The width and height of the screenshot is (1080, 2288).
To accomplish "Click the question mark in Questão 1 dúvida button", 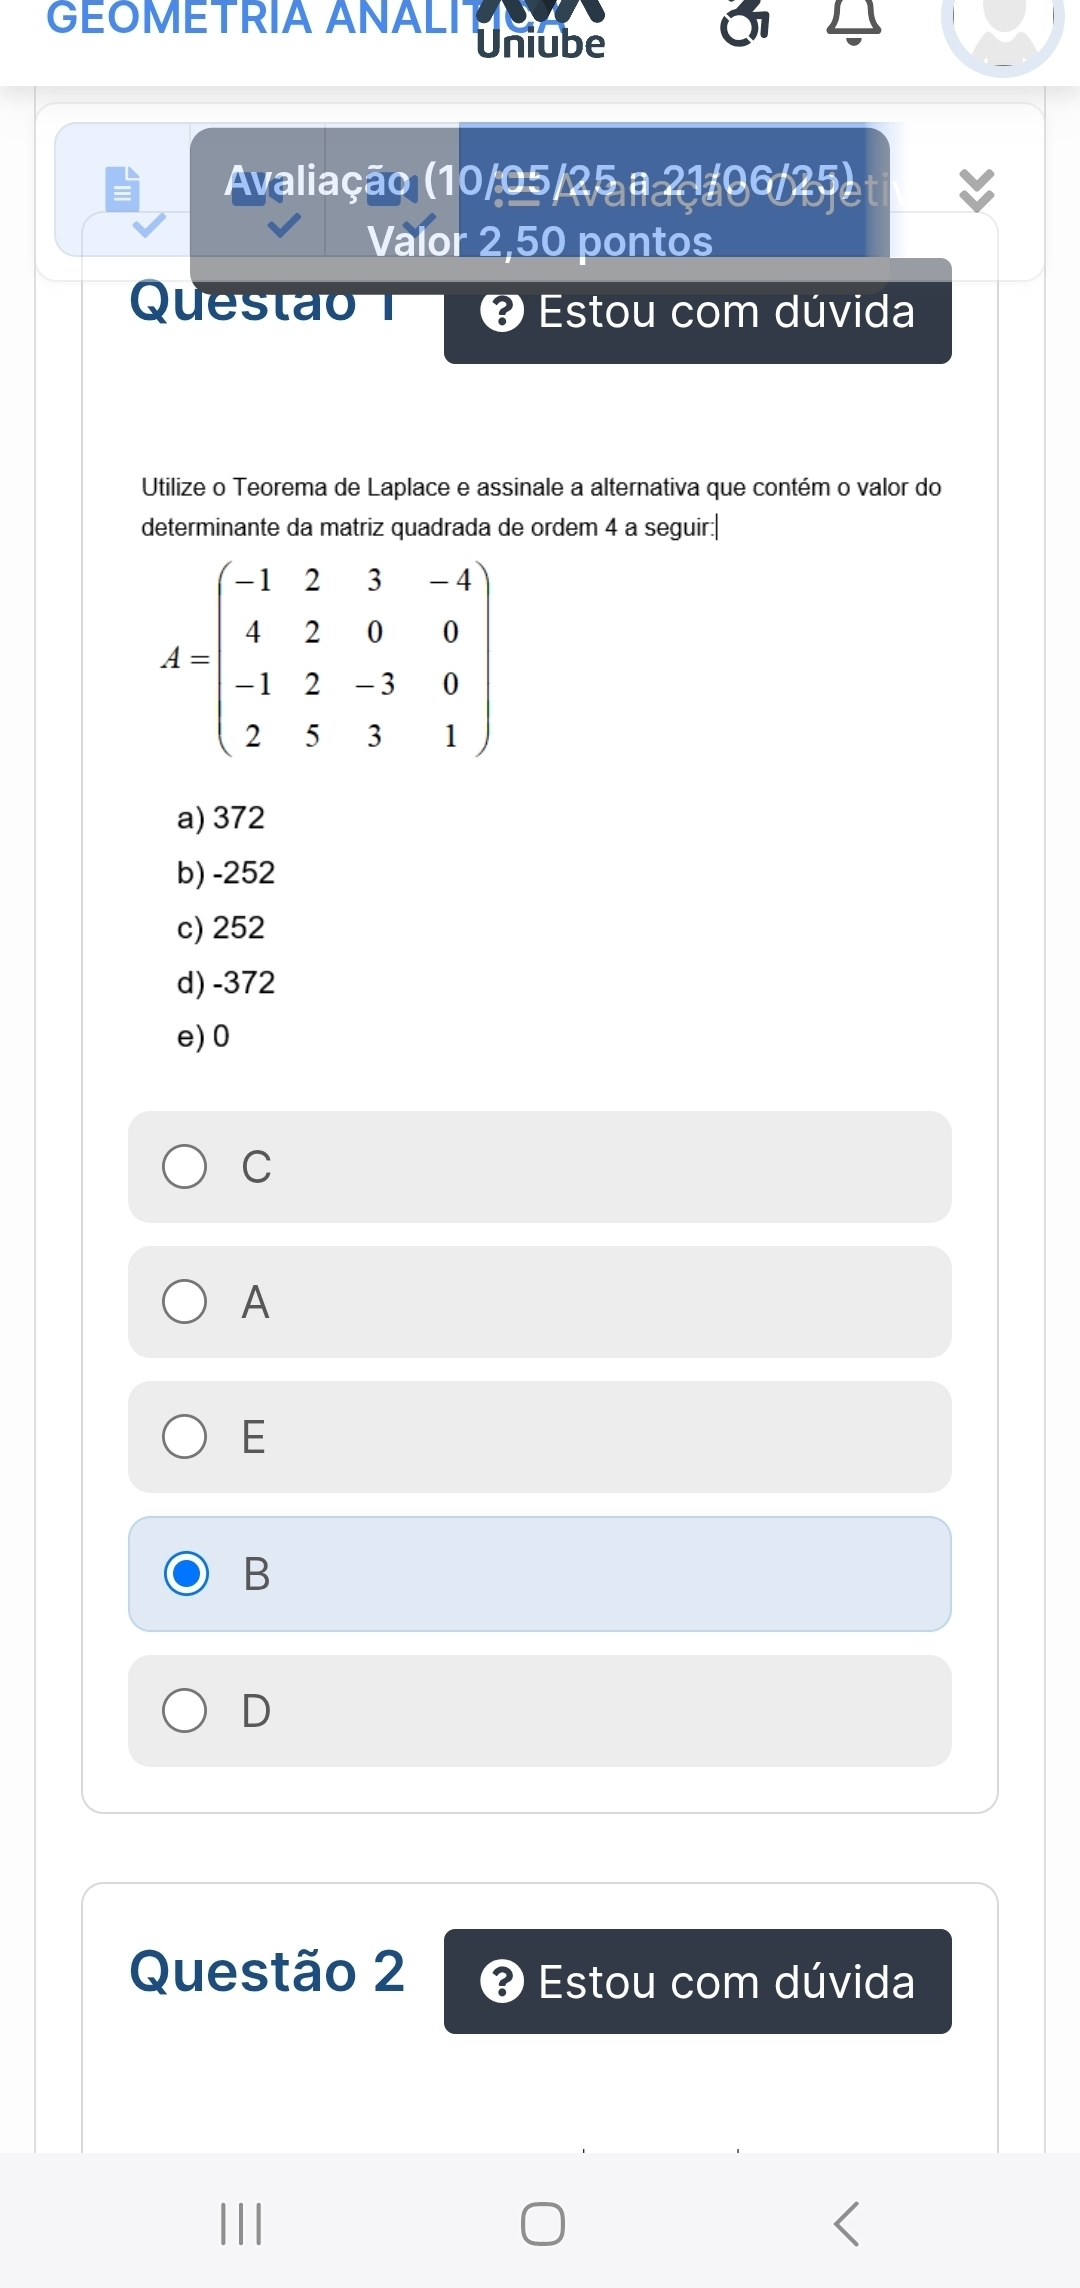I will [502, 312].
